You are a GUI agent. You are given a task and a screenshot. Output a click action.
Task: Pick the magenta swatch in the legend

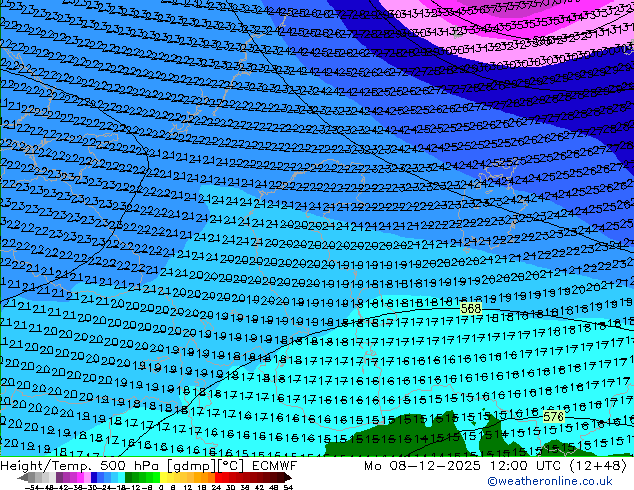pos(80,478)
